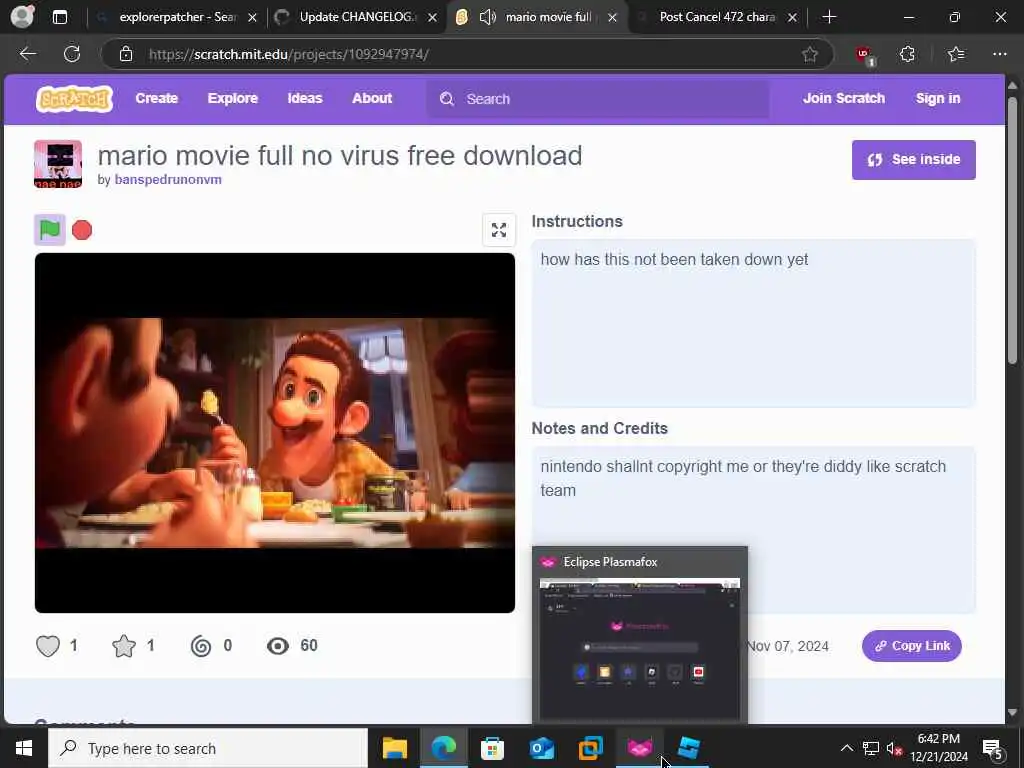Click the Copy Link button
1024x768 pixels.
[x=912, y=646]
